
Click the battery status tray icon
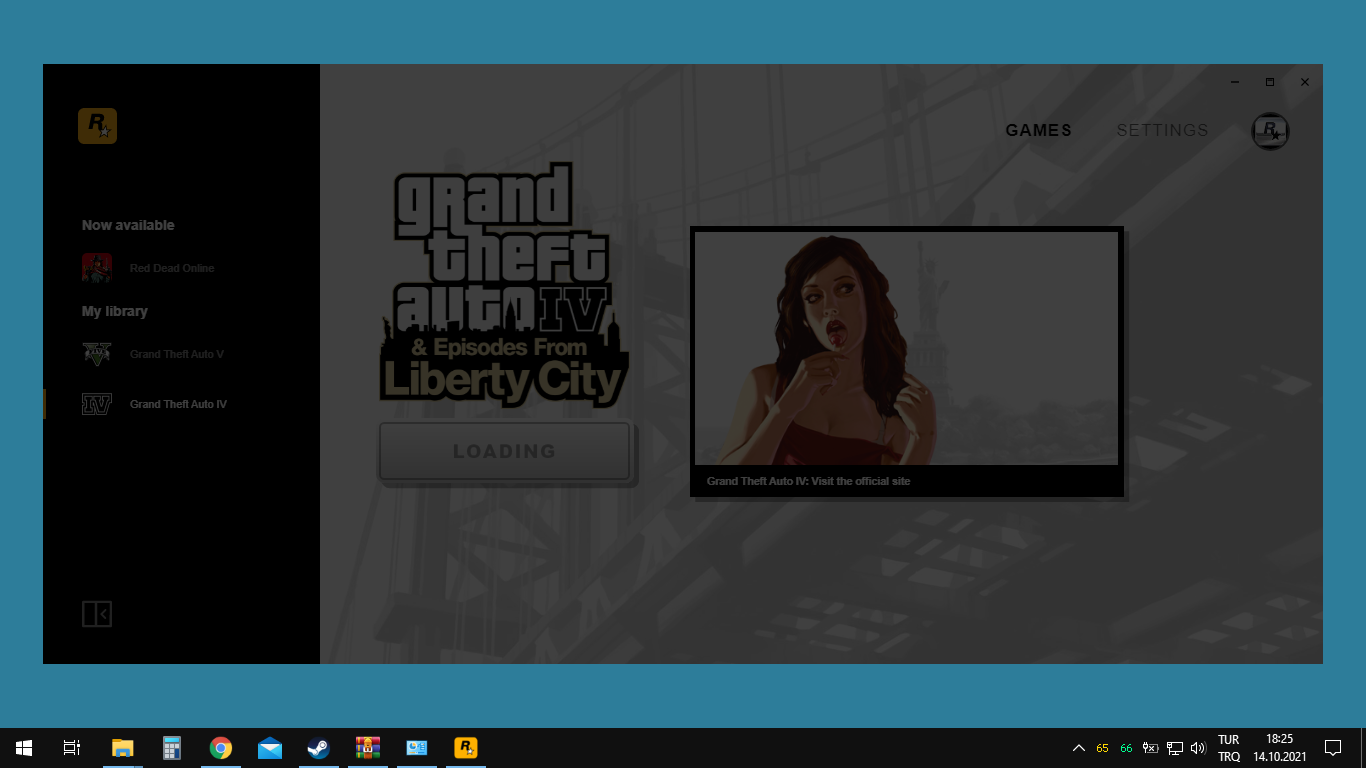[1151, 748]
